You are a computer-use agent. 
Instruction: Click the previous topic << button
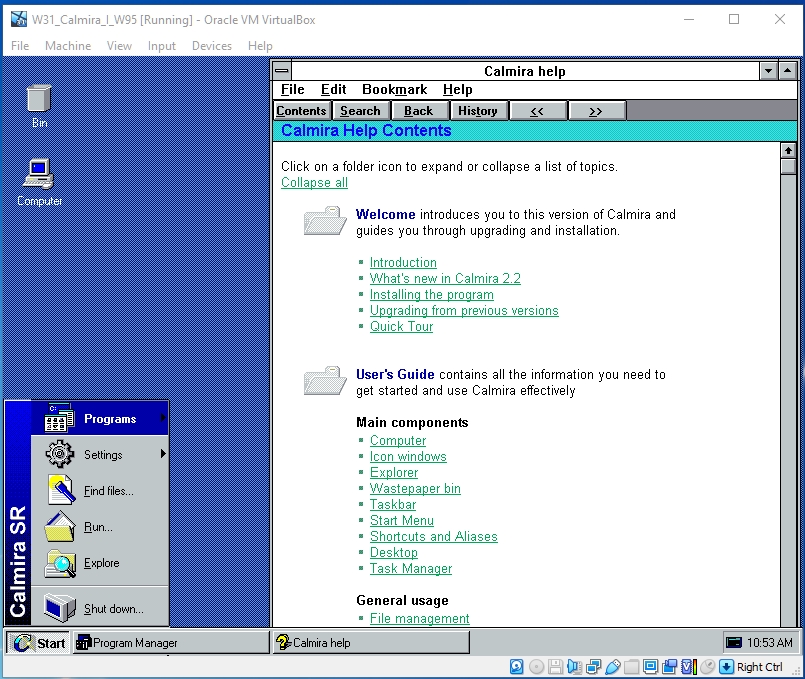537,110
